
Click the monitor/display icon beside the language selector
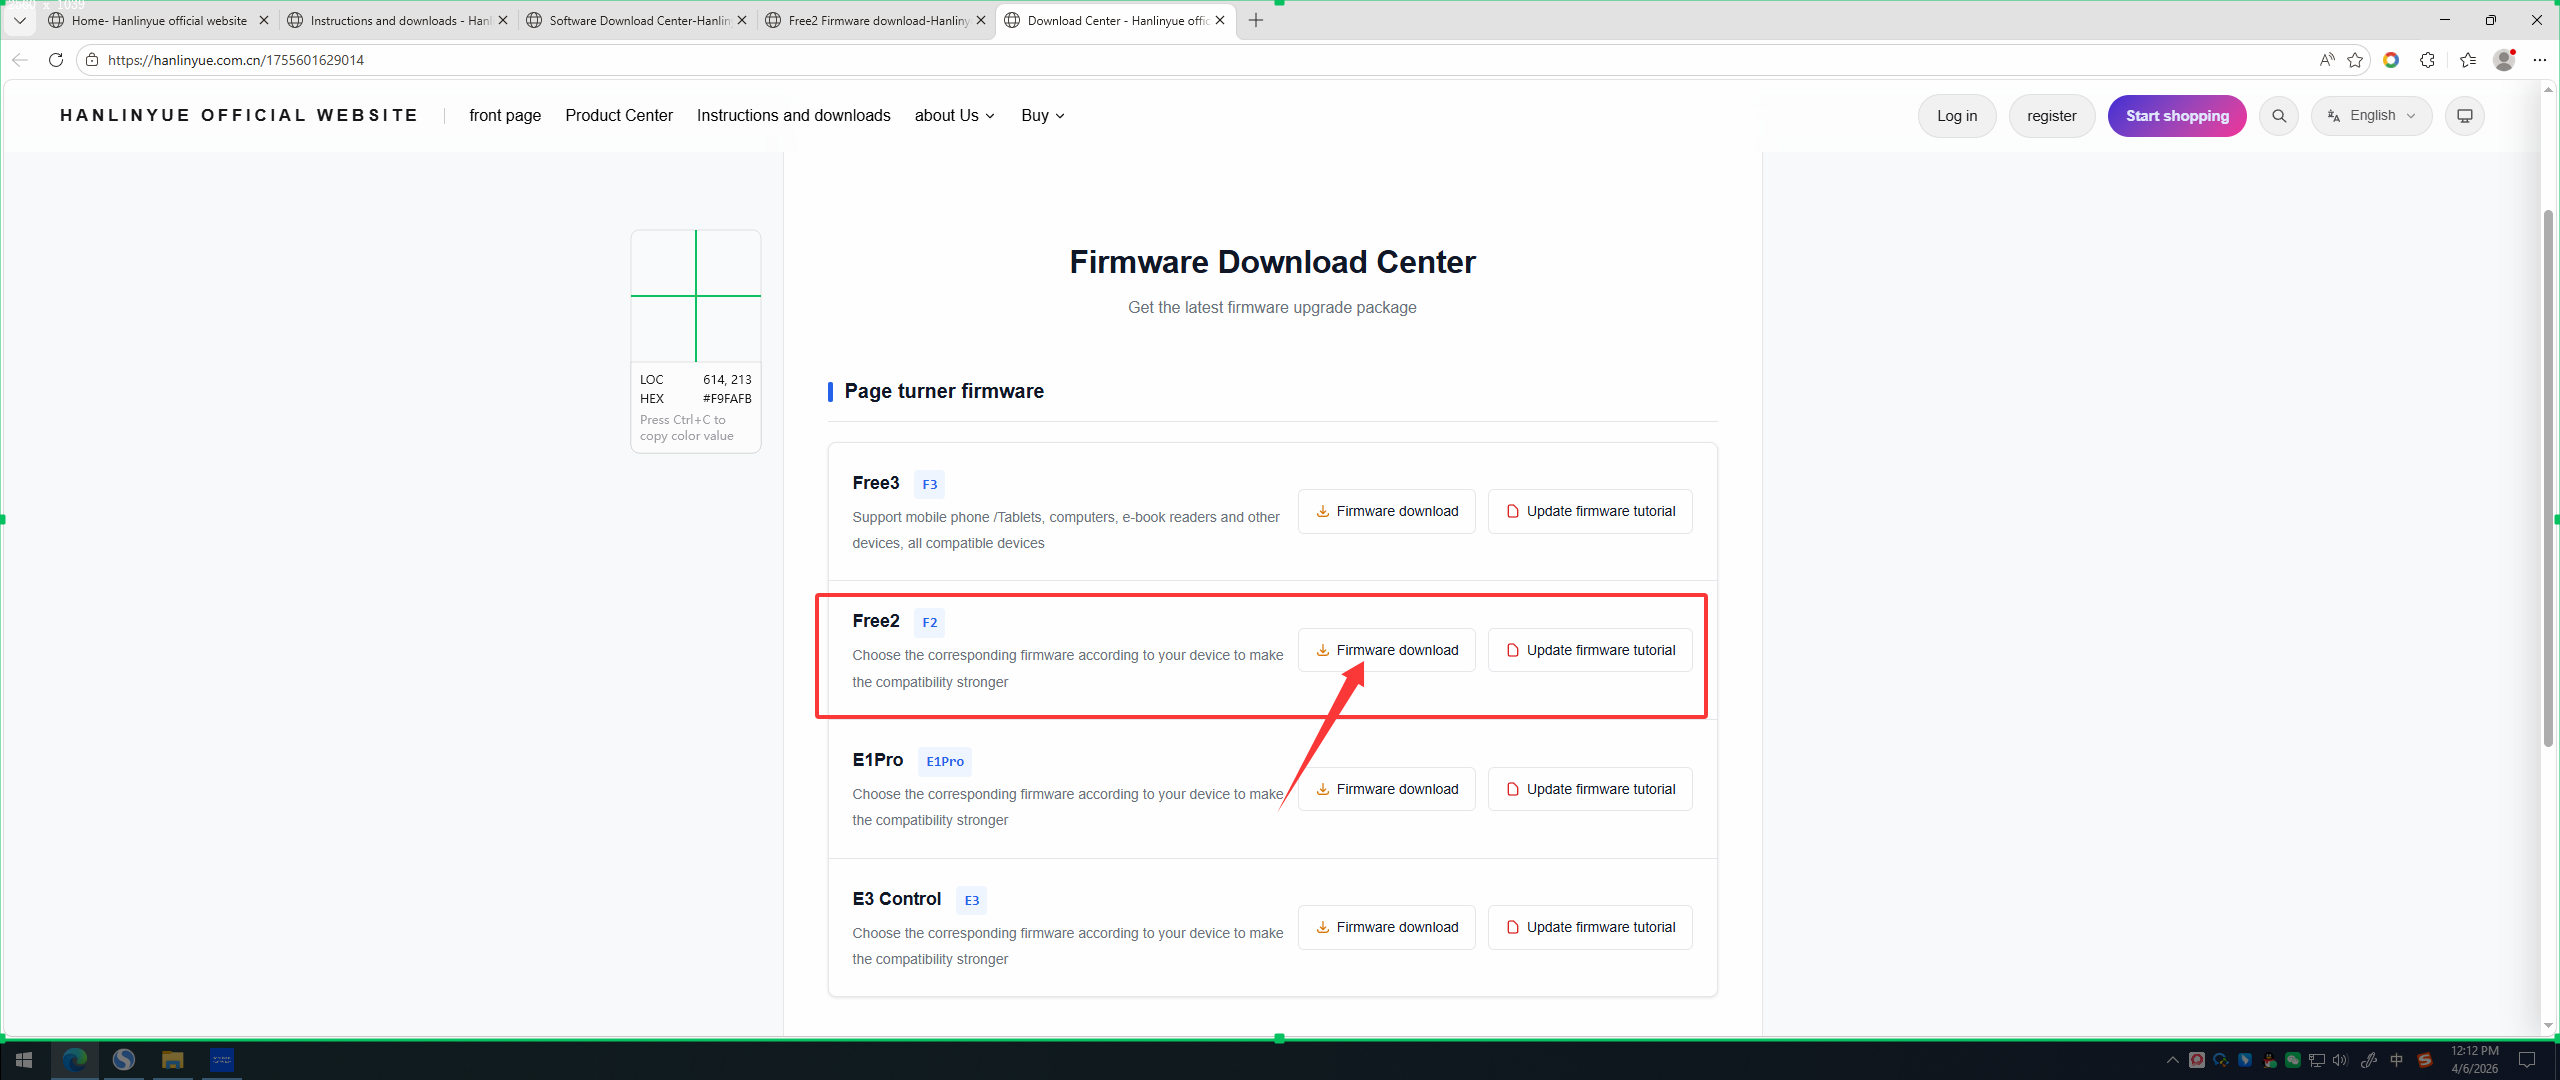click(x=2464, y=115)
